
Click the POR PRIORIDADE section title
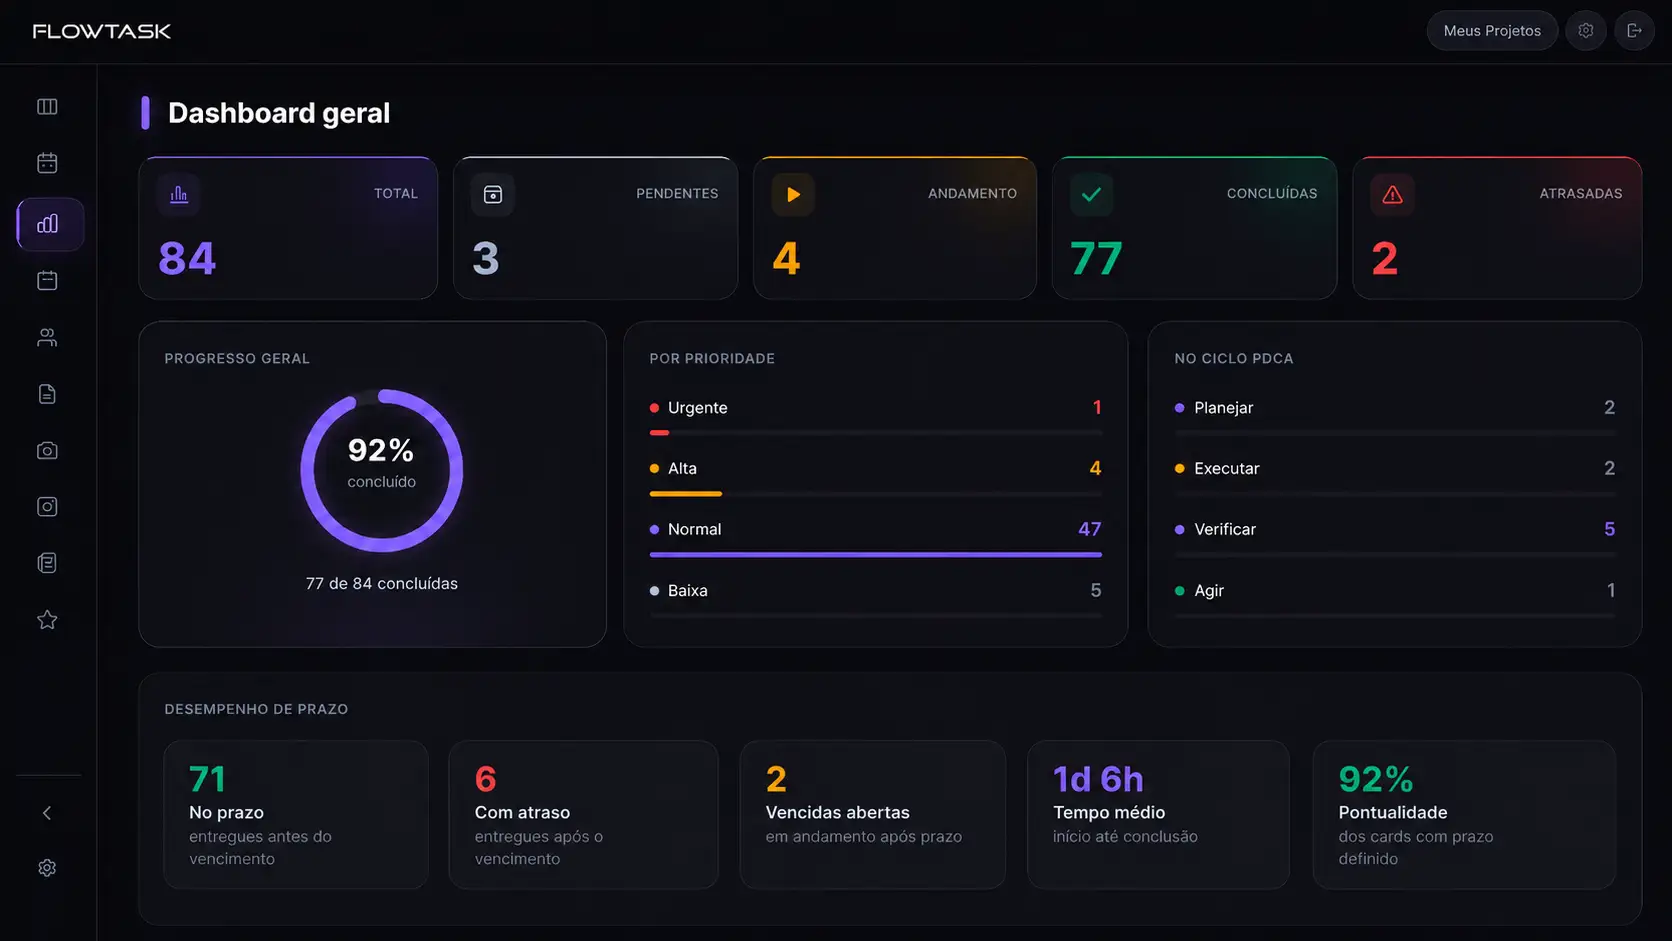point(712,358)
